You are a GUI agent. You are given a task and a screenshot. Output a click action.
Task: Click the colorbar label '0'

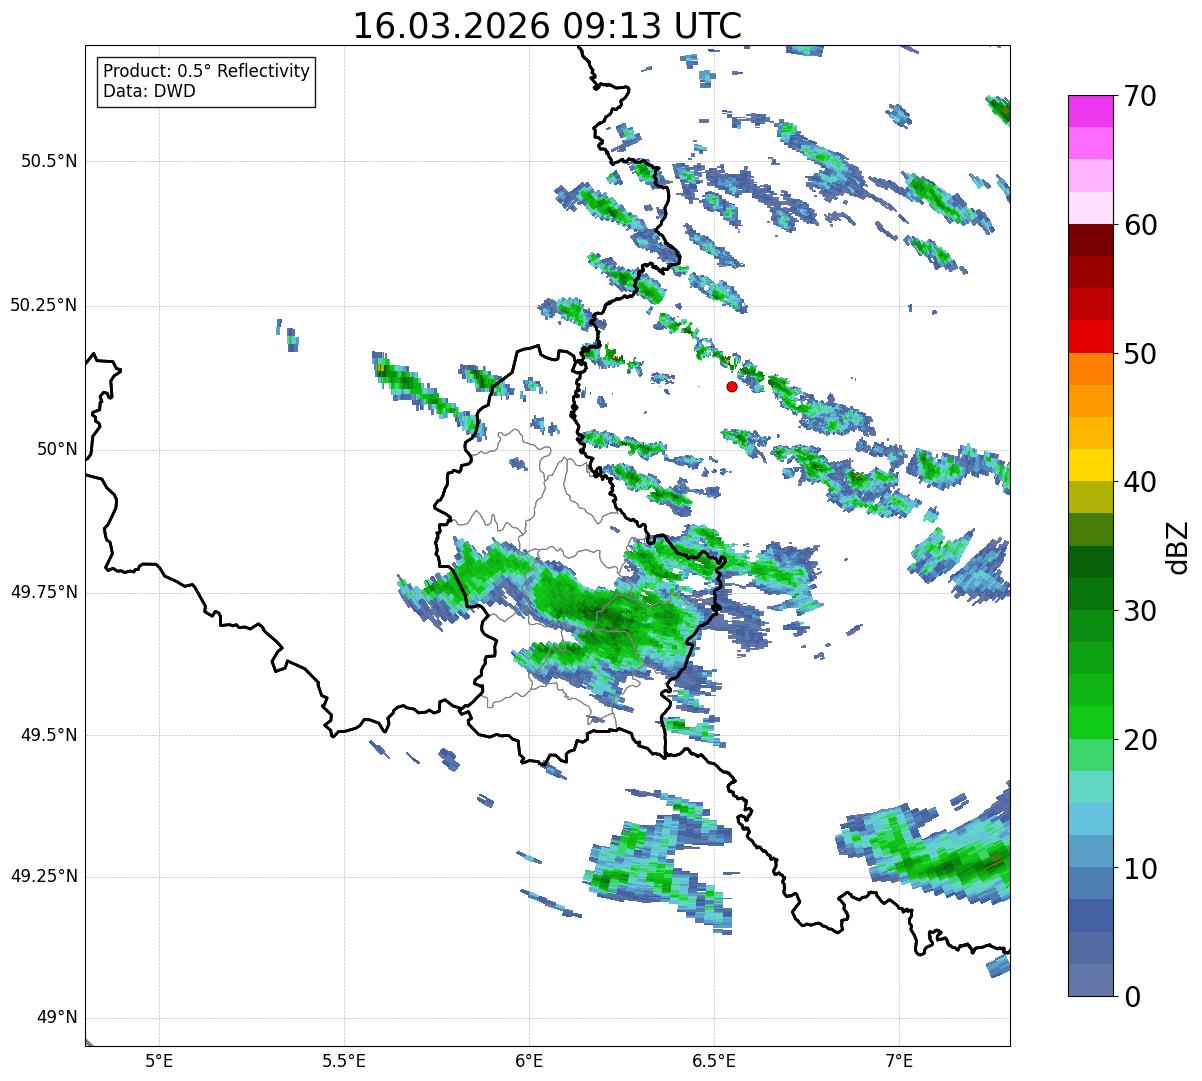1132,997
